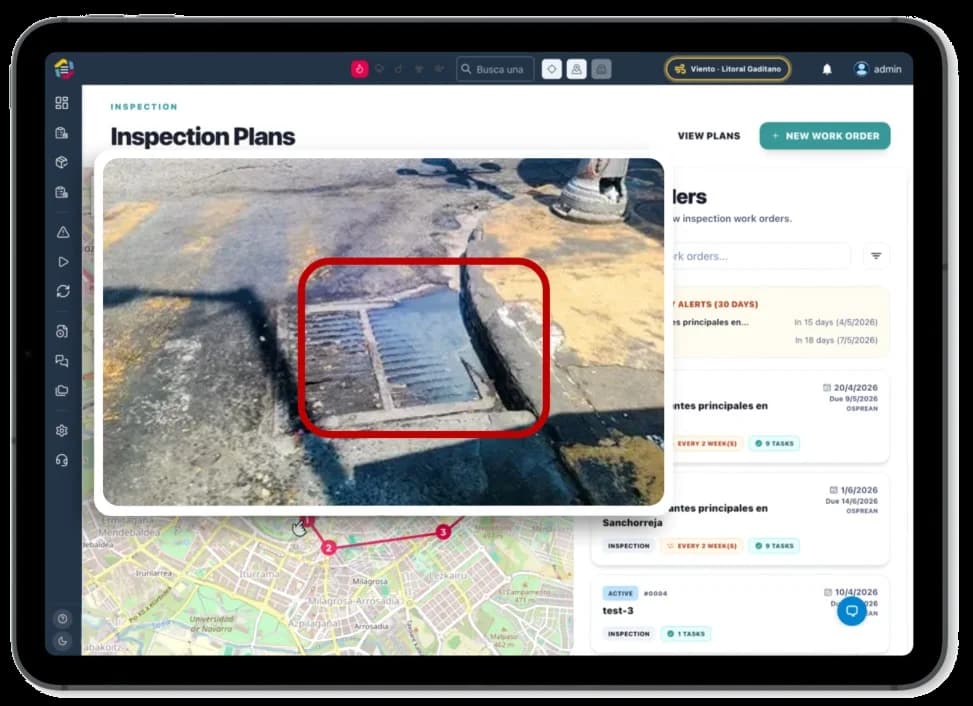The image size is (973, 706).
Task: Focus the Busca una search field
Action: pyautogui.click(x=495, y=69)
